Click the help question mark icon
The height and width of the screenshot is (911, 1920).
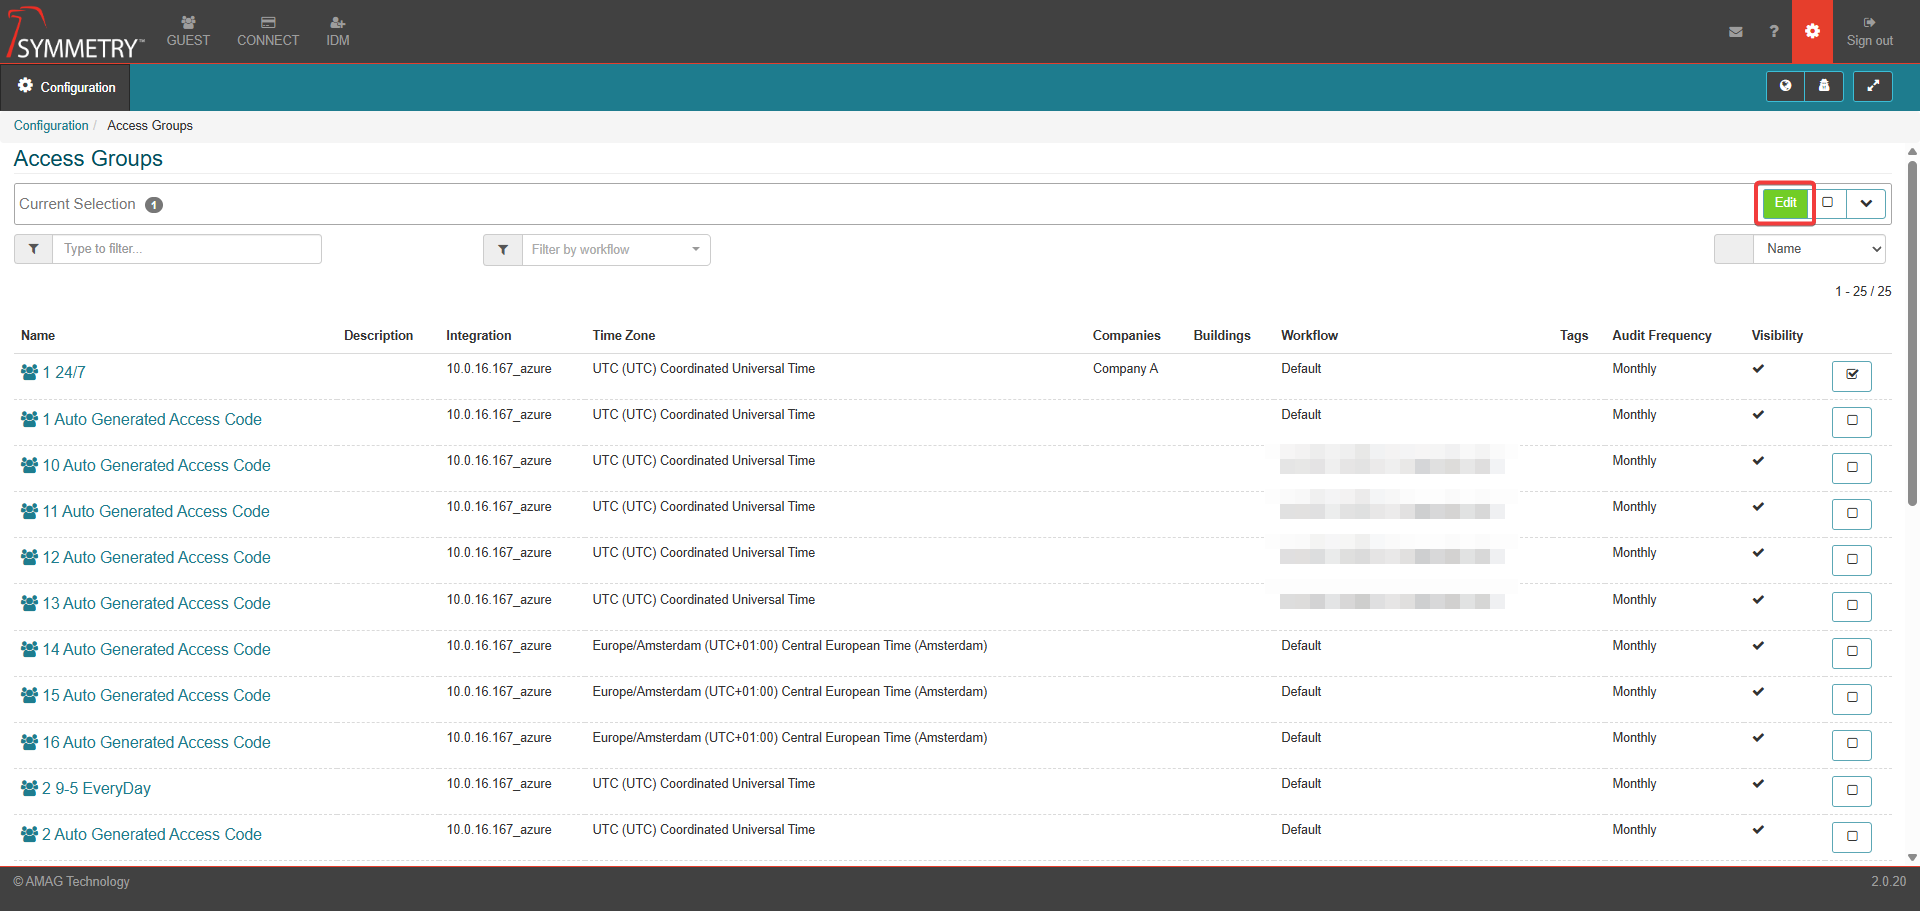1774,32
